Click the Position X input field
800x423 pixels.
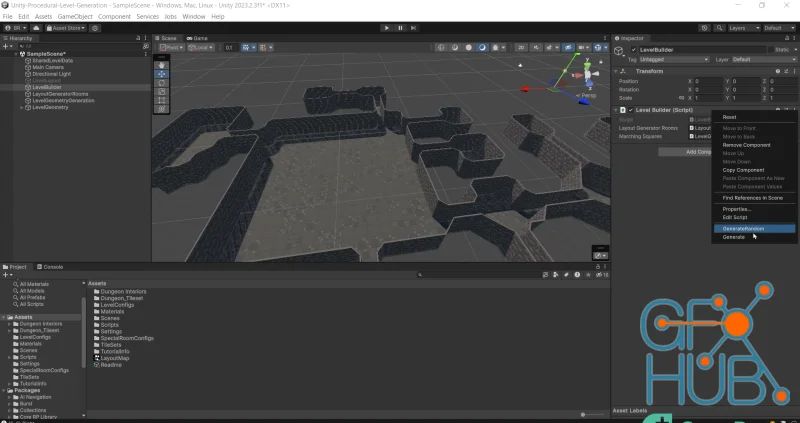click(x=708, y=82)
